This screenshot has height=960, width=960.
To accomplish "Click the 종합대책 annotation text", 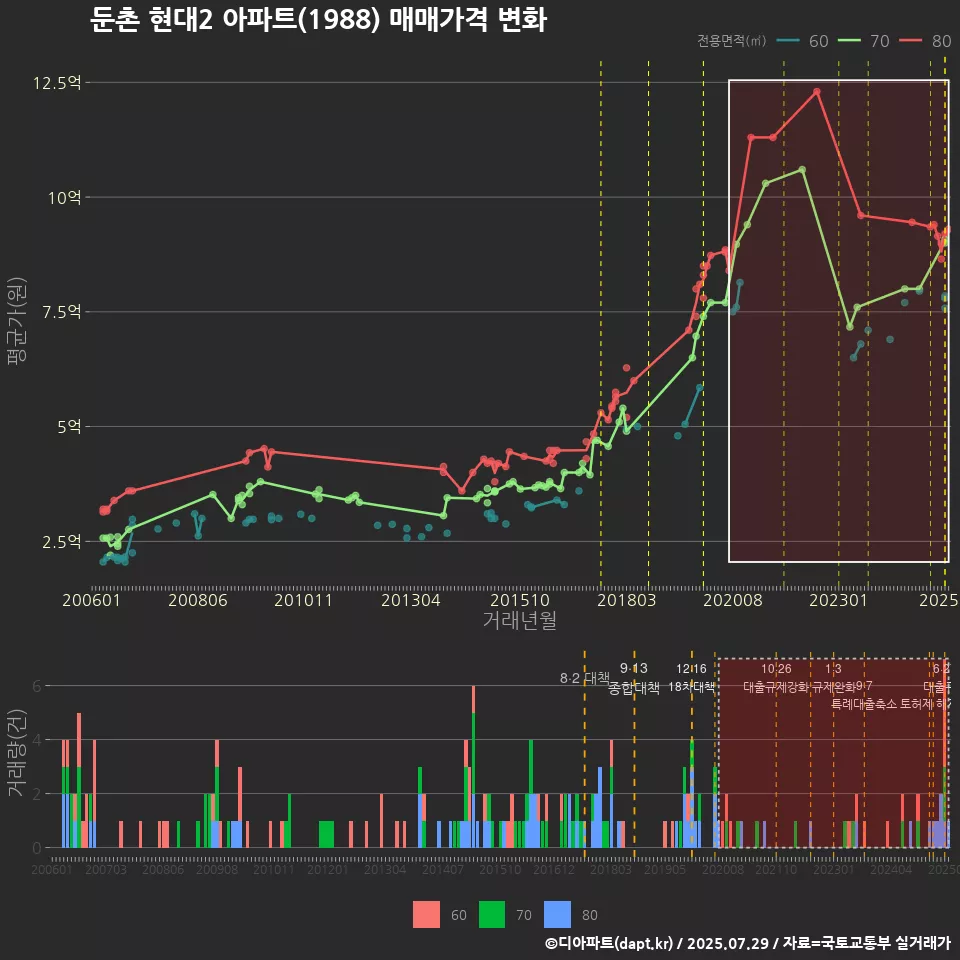I will (x=634, y=688).
